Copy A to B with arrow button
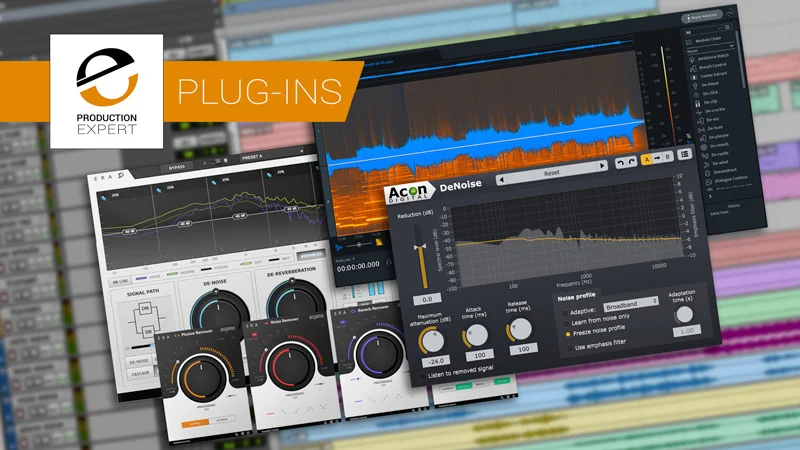Image resolution: width=800 pixels, height=450 pixels. pyautogui.click(x=657, y=158)
